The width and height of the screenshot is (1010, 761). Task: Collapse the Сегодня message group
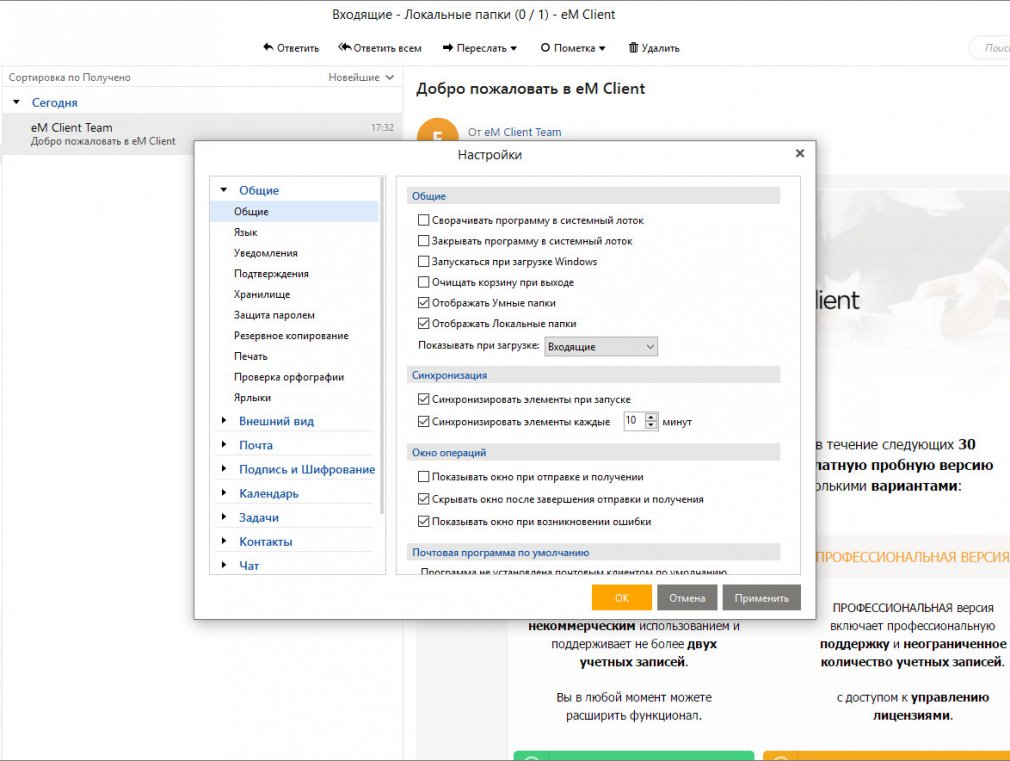click(17, 102)
